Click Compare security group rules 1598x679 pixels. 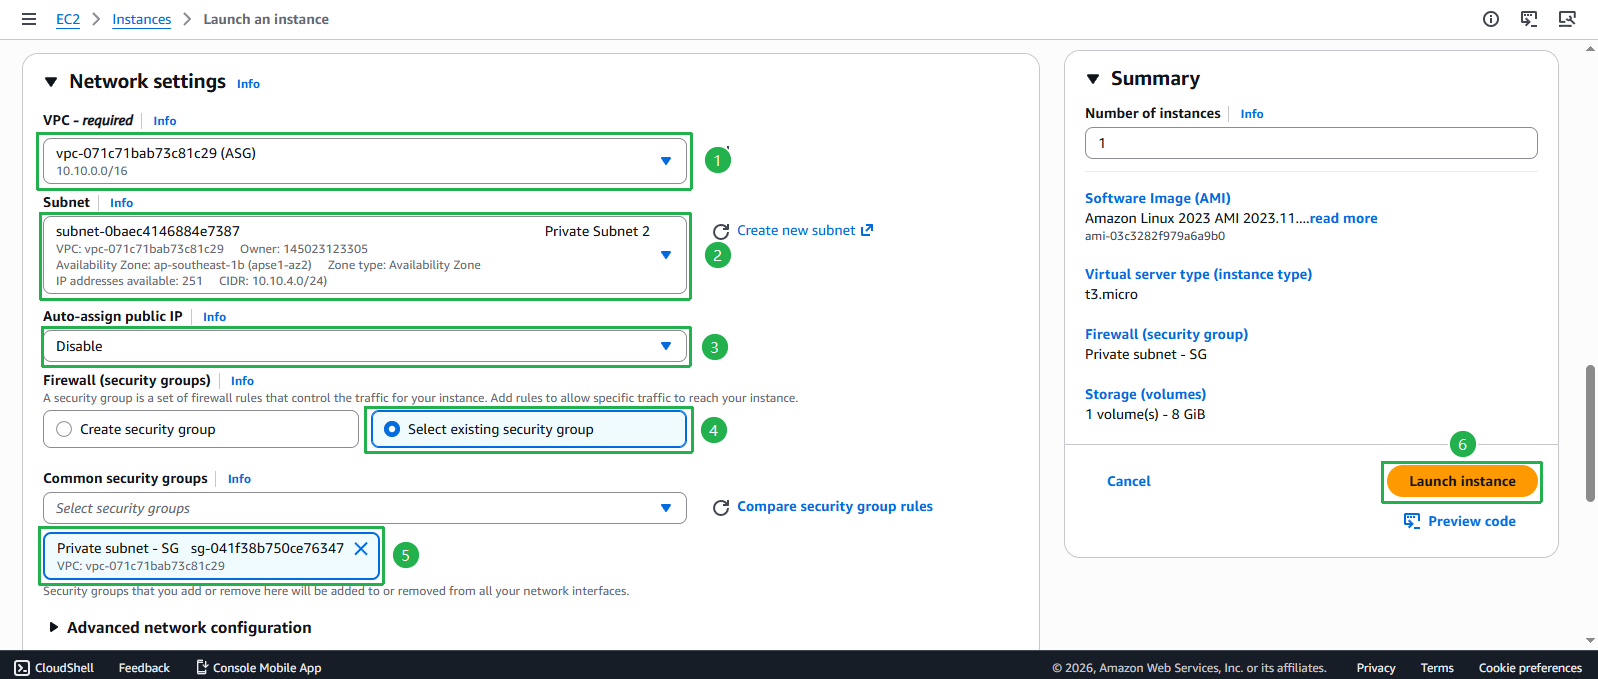tap(835, 506)
